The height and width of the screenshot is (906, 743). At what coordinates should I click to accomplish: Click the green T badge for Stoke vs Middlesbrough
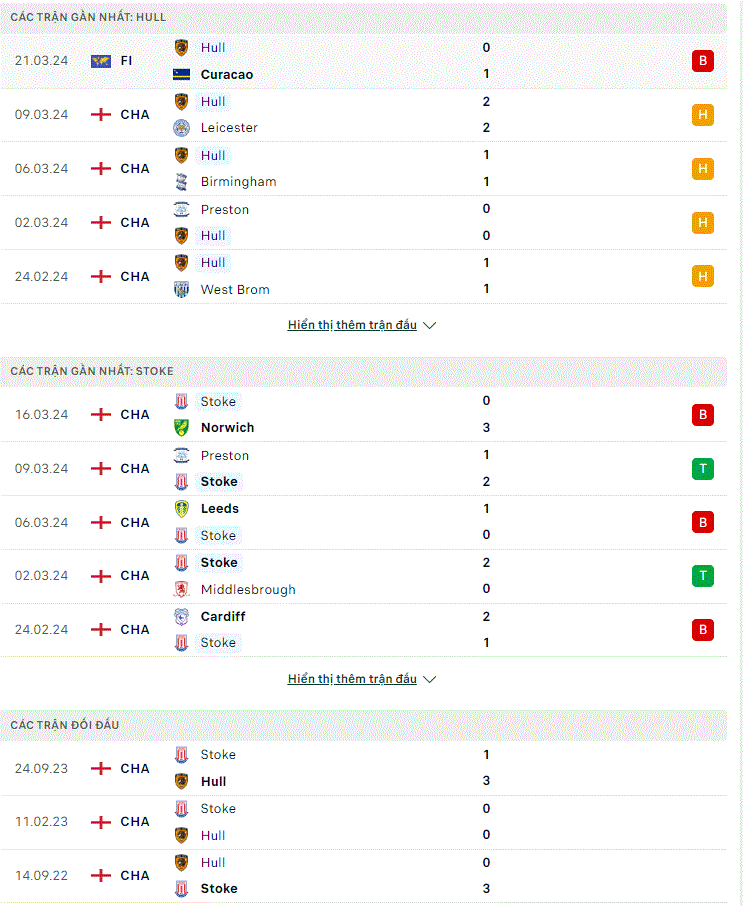tap(703, 575)
